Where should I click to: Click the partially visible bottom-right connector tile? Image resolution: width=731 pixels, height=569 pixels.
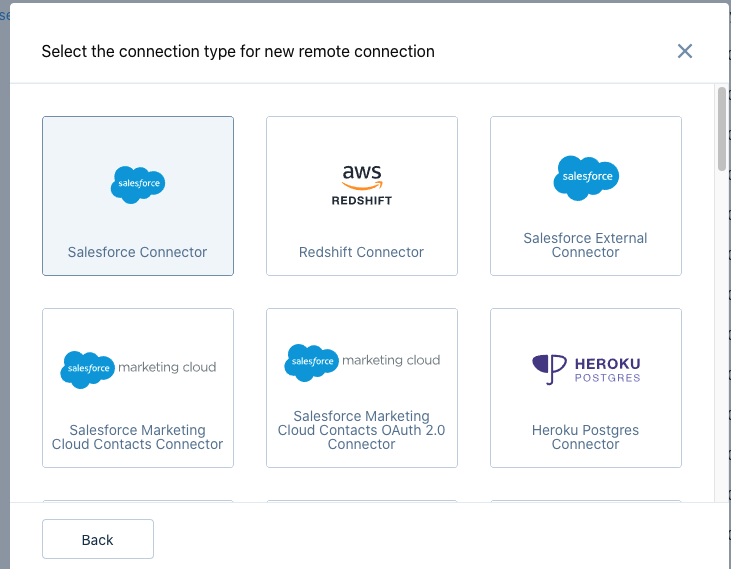coord(586,501)
